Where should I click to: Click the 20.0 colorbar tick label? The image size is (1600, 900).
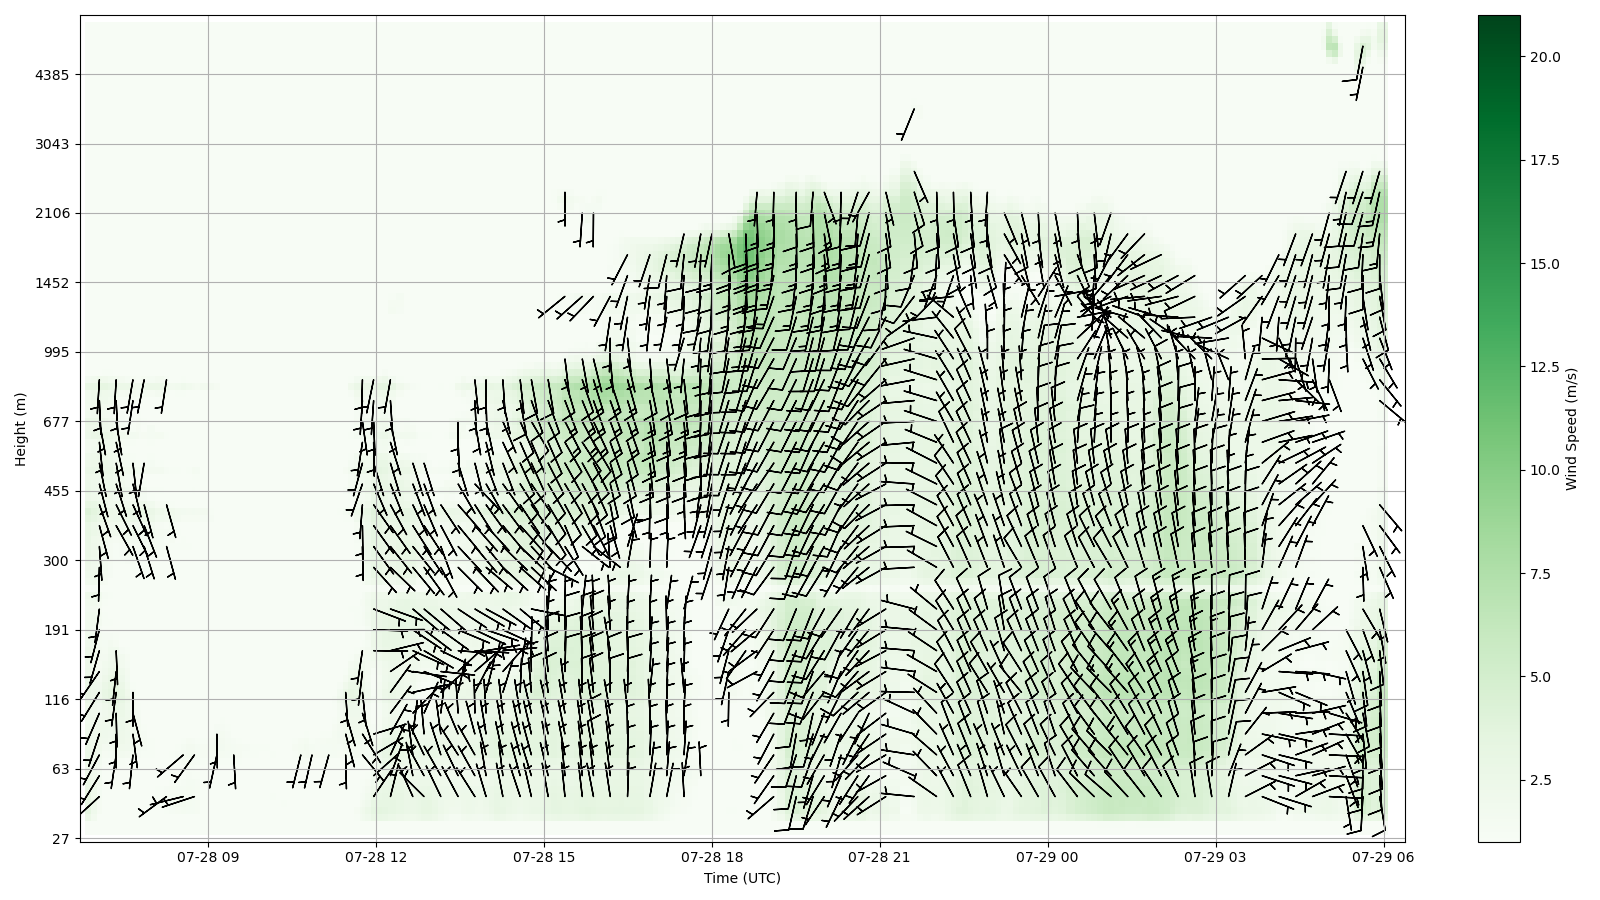(x=1544, y=57)
